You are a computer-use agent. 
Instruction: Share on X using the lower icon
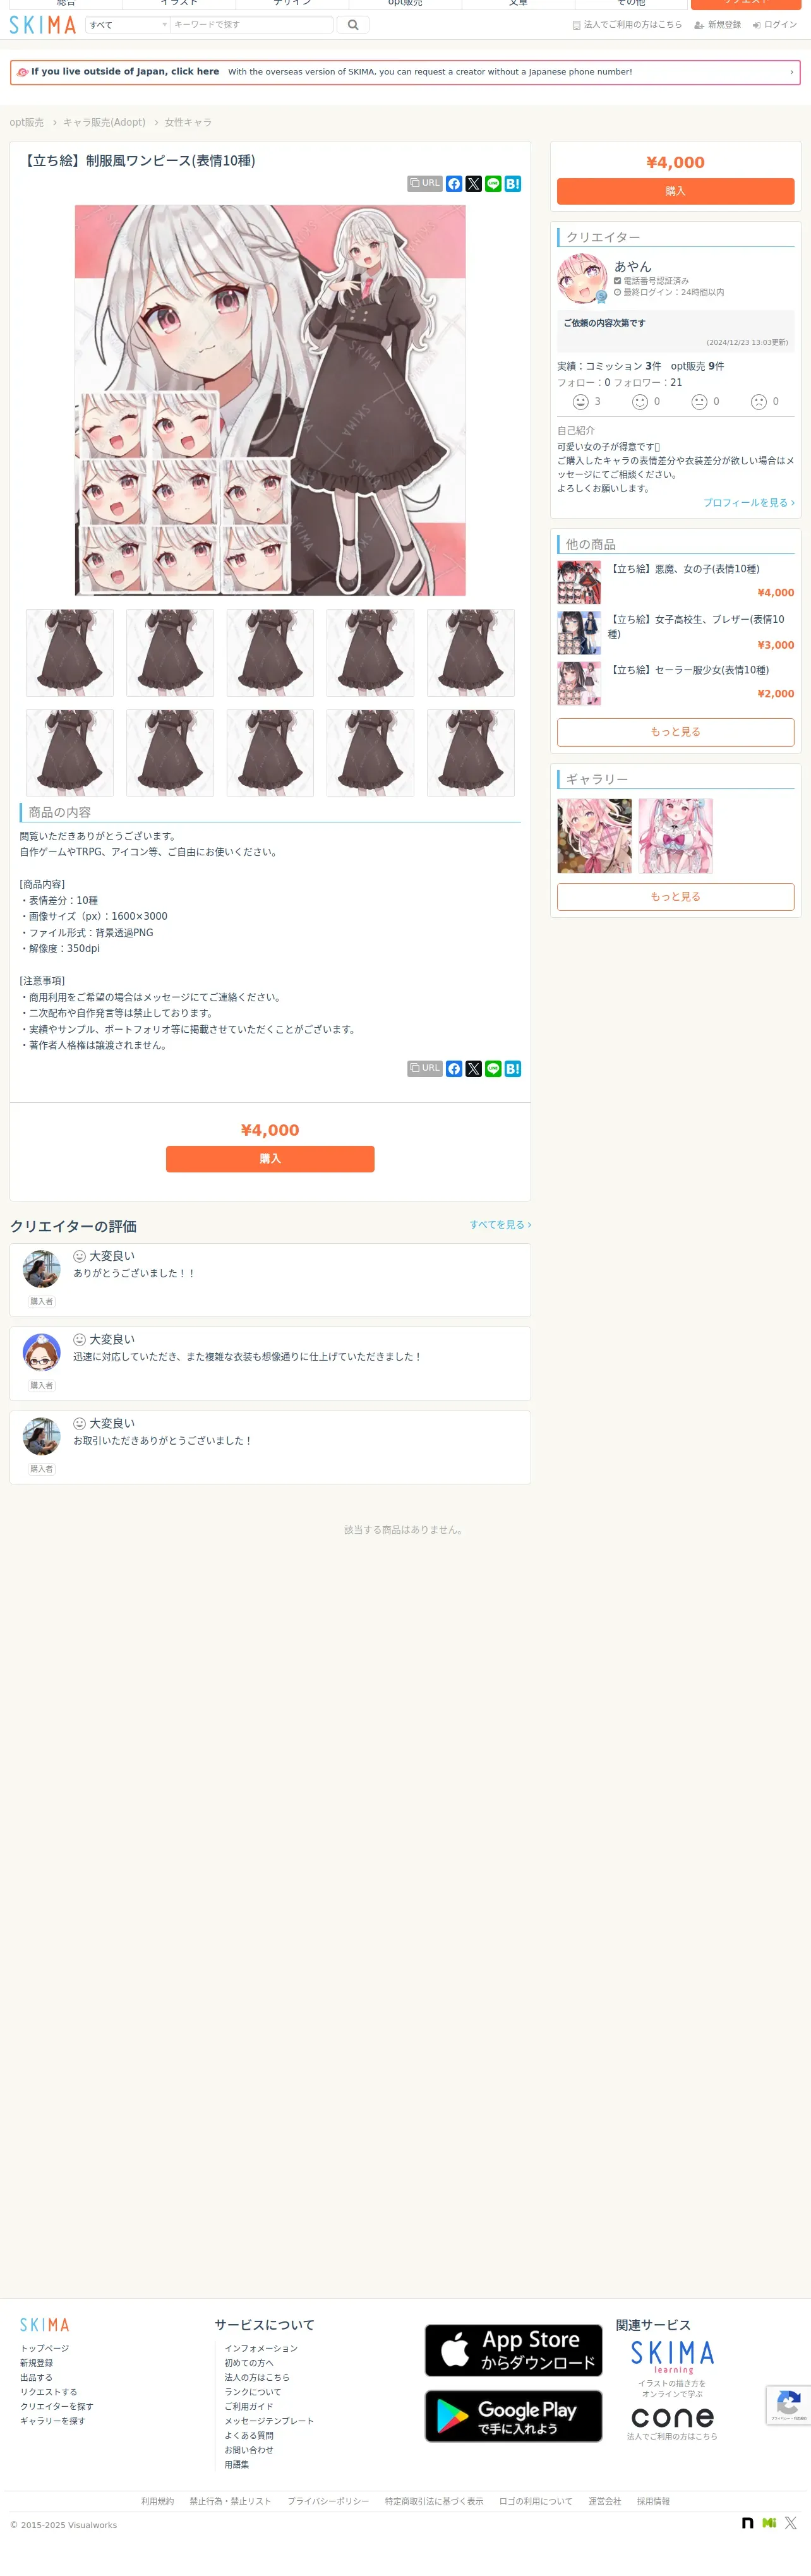pyautogui.click(x=474, y=1069)
